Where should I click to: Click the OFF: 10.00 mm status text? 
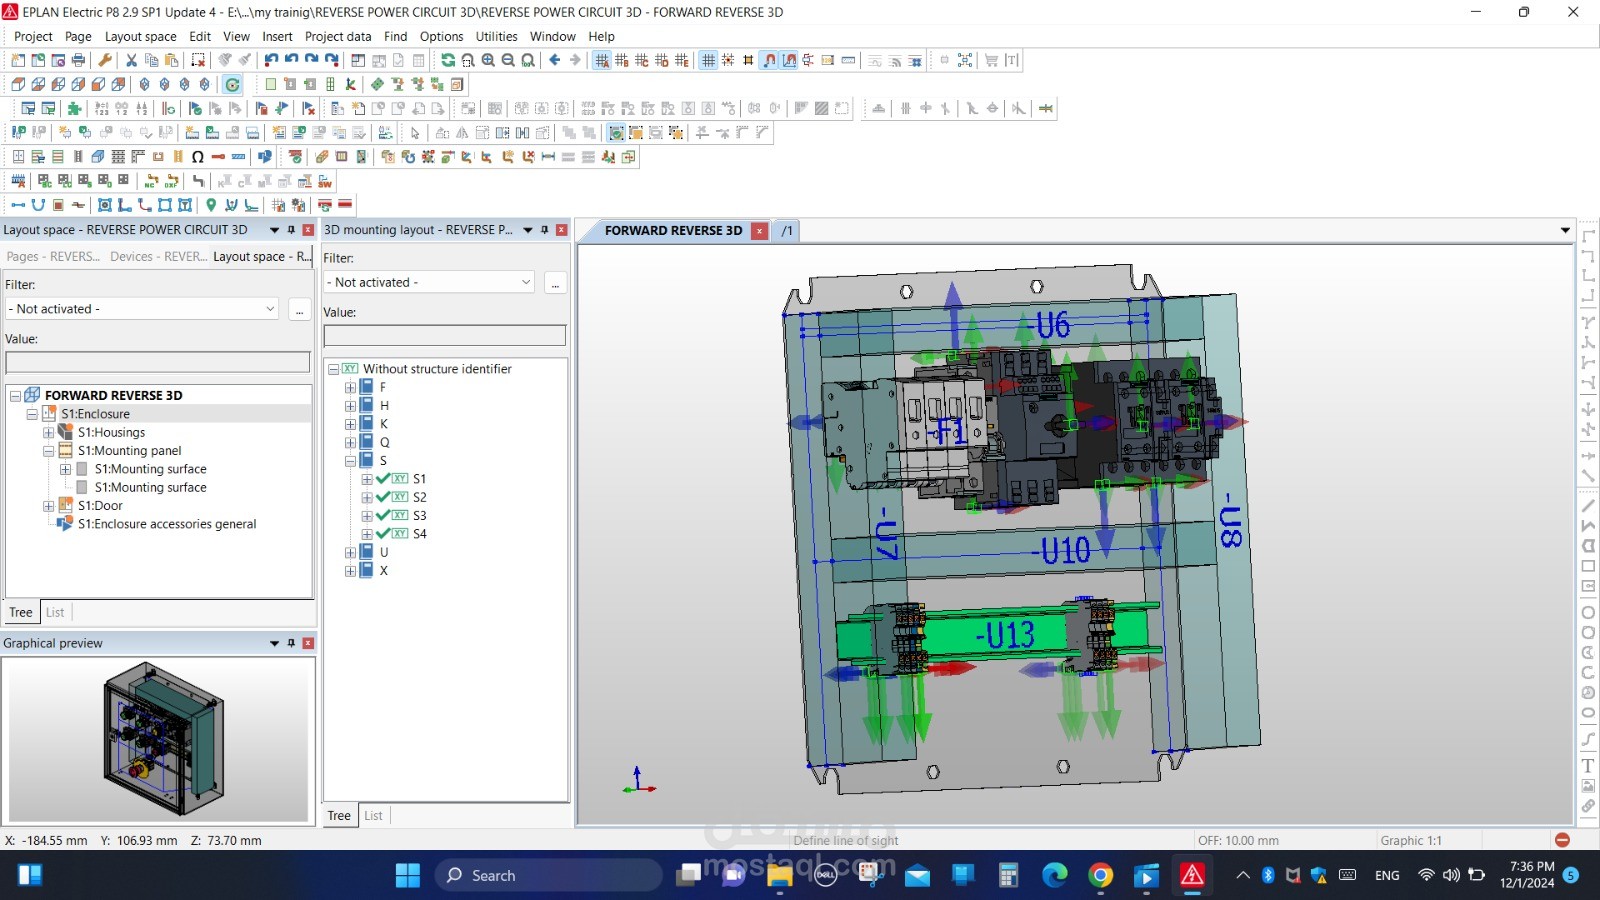1238,840
